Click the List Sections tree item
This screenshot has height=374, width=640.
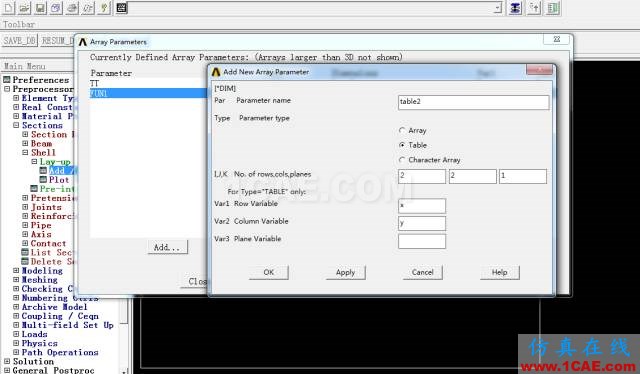click(52, 252)
